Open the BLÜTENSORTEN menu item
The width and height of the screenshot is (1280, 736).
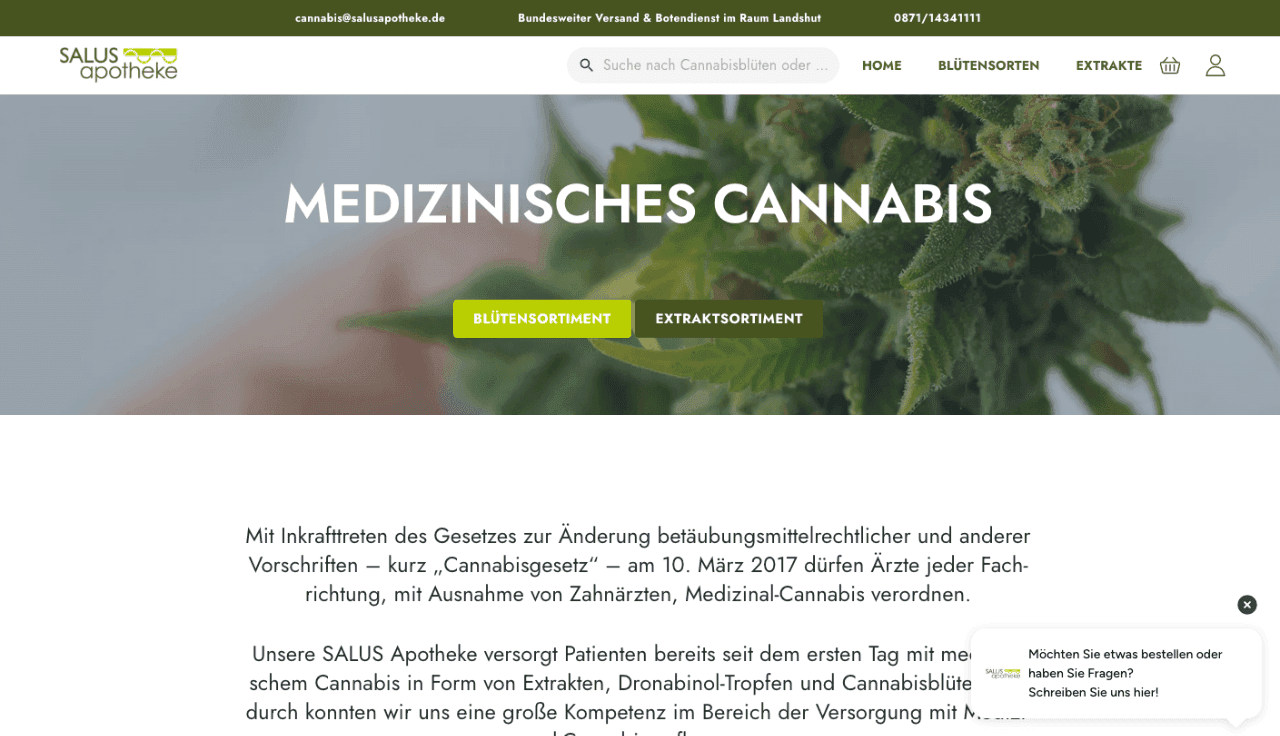point(989,65)
